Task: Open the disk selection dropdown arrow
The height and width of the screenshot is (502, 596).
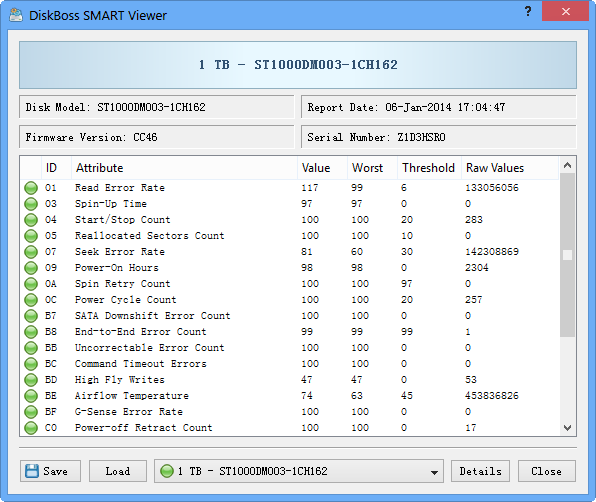Action: (434, 472)
